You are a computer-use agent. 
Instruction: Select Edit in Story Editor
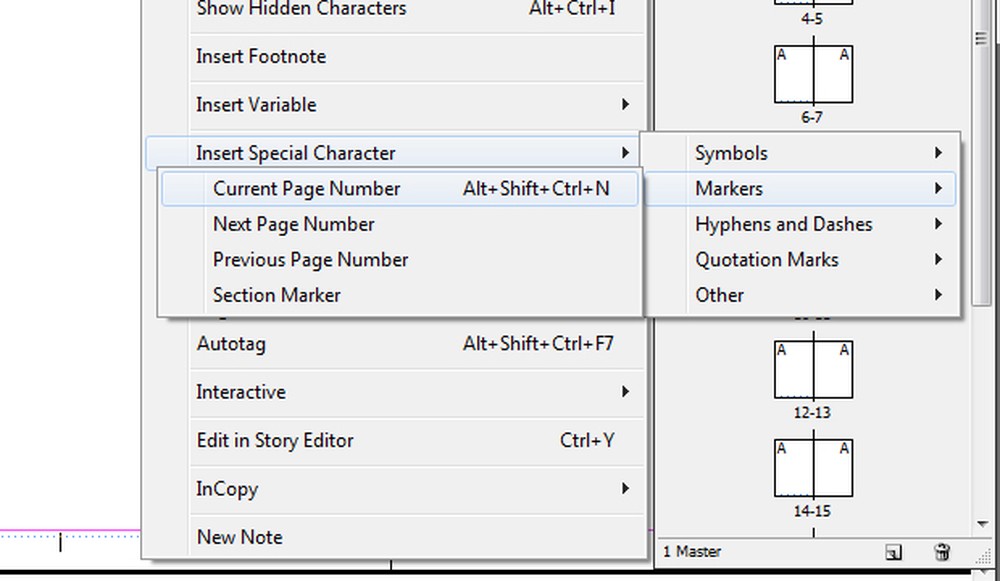tap(275, 440)
